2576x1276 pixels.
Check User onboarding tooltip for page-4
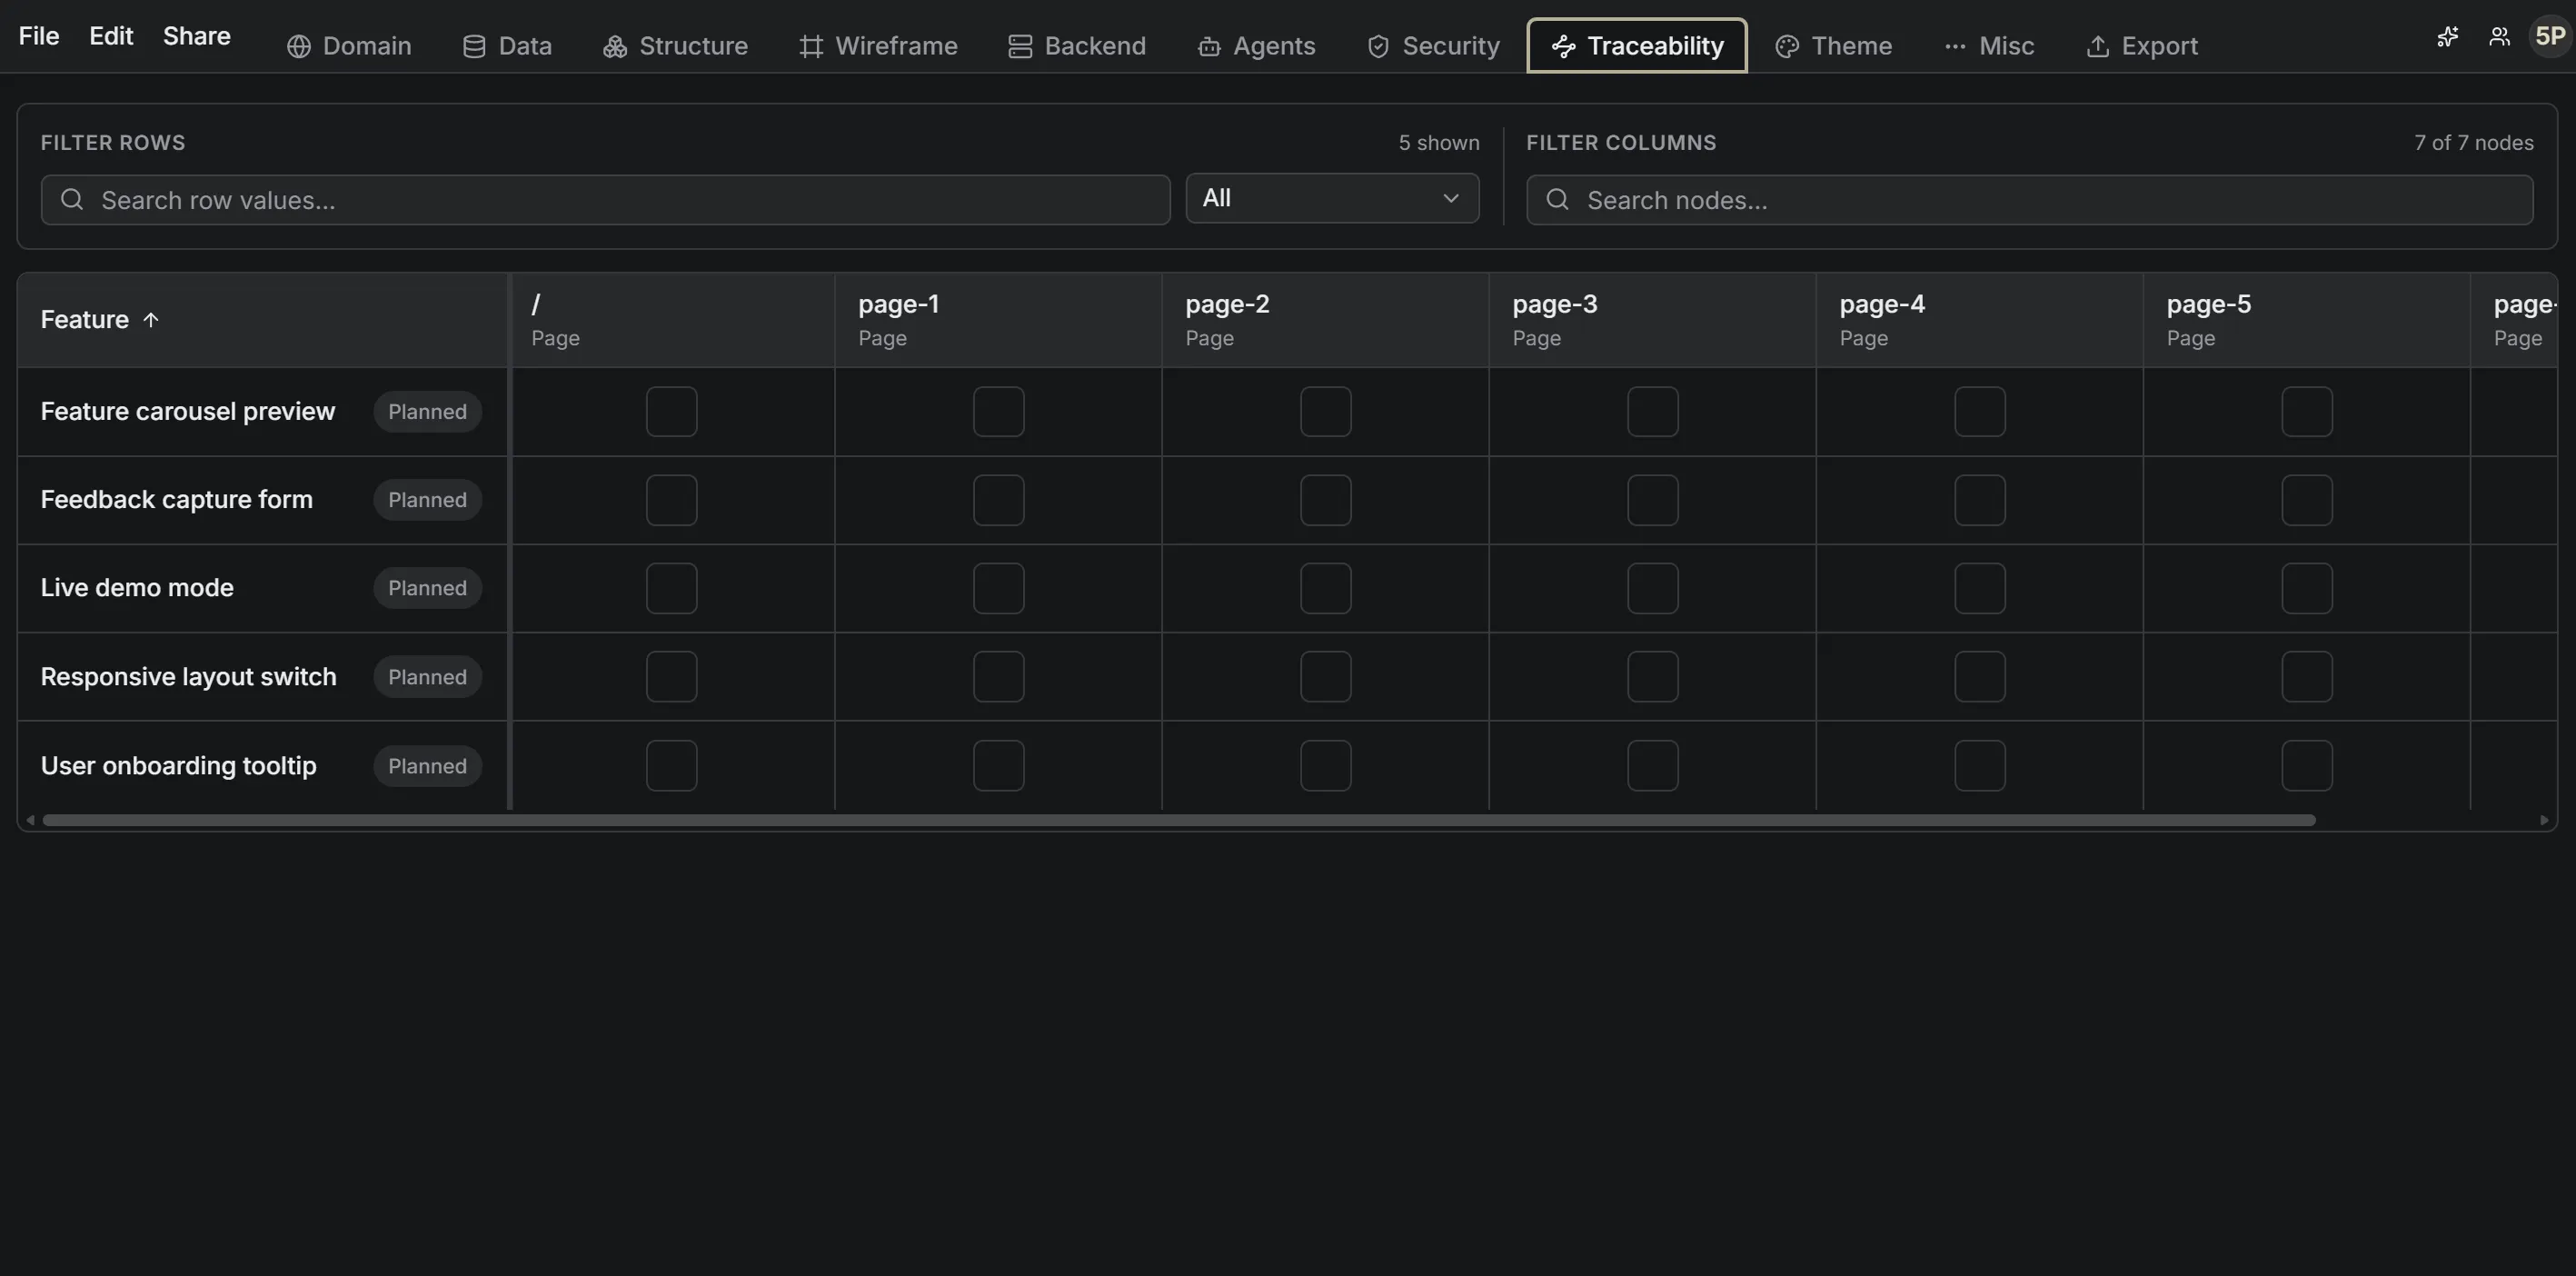click(1979, 766)
